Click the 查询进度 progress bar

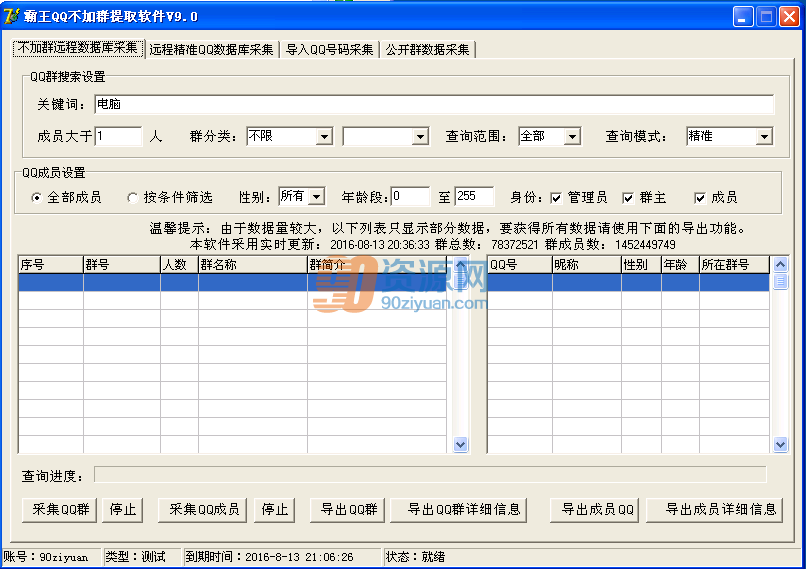point(430,475)
